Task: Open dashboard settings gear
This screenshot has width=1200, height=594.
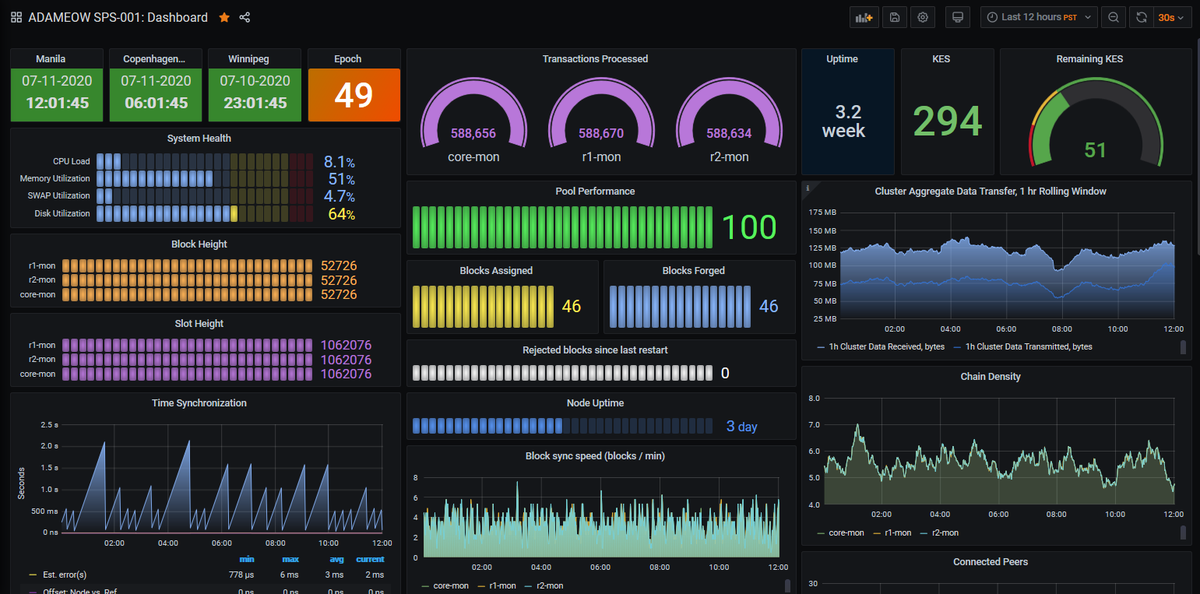Action: click(923, 17)
